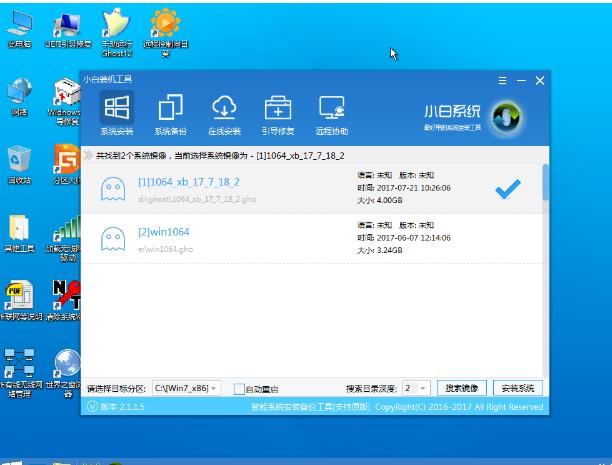The height and width of the screenshot is (465, 612).
Task: Click the image list vertical scrollbar thumb
Action: [x=546, y=183]
